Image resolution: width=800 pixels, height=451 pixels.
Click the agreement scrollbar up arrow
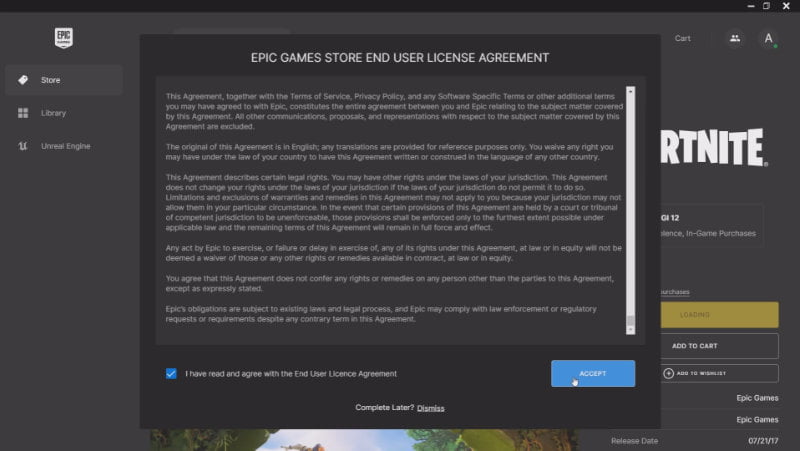coord(631,91)
